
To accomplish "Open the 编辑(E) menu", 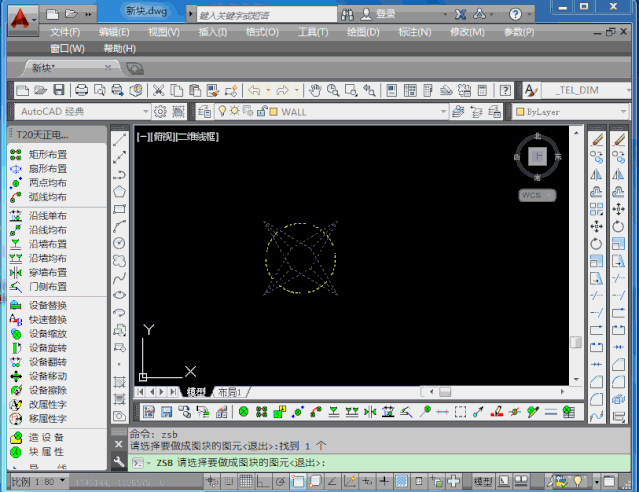I will pos(114,32).
